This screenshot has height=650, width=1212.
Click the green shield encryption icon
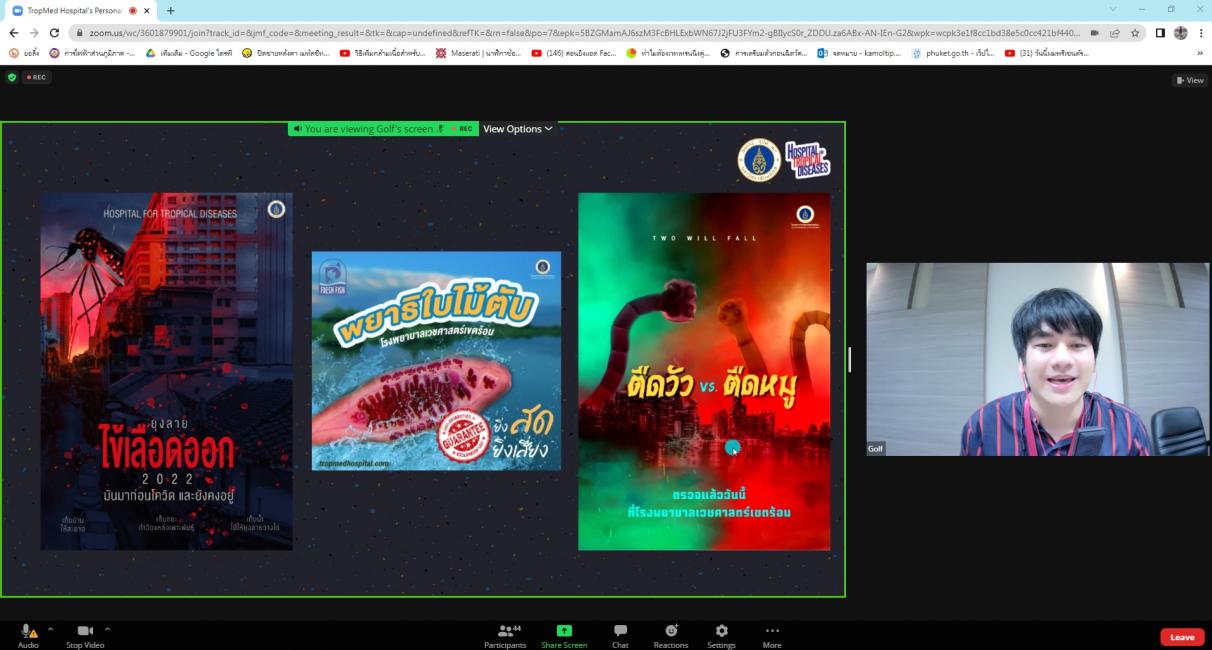point(12,77)
